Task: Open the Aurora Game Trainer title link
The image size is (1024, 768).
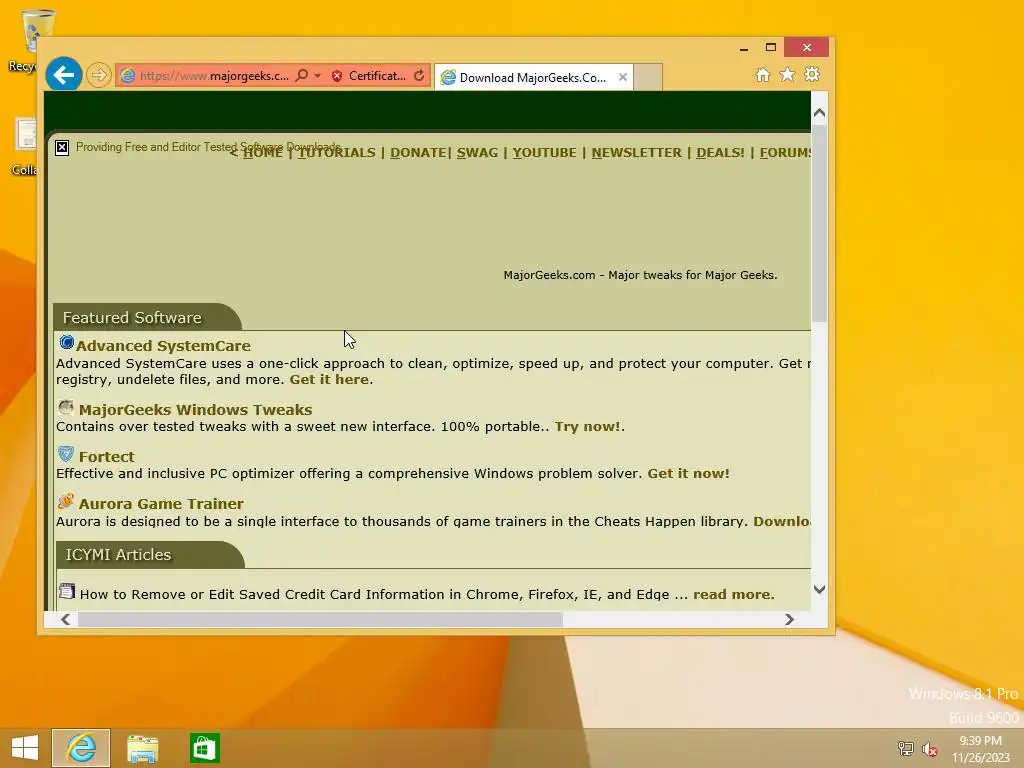Action: pos(161,504)
